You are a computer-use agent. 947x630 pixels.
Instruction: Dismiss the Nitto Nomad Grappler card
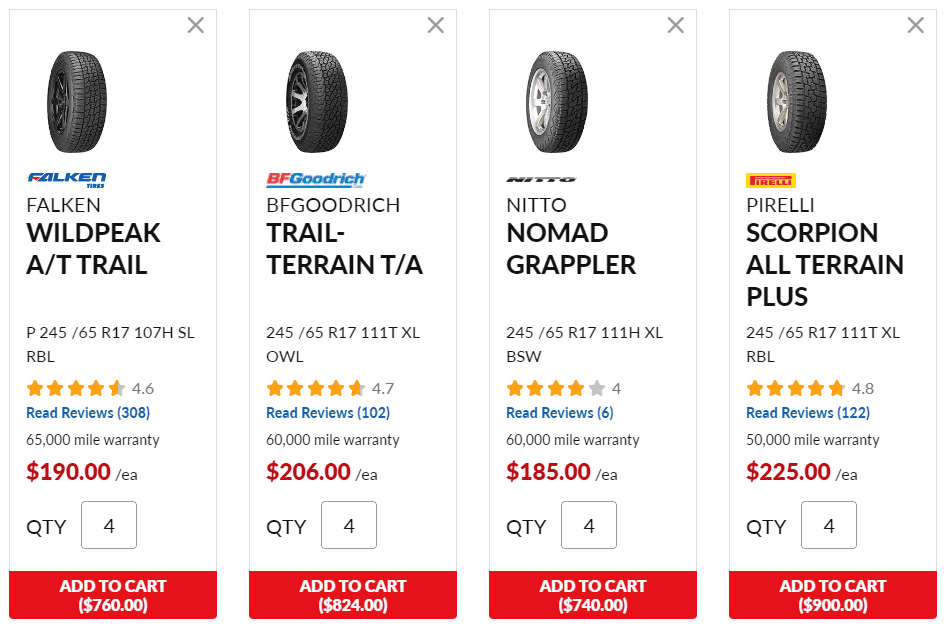(x=676, y=25)
